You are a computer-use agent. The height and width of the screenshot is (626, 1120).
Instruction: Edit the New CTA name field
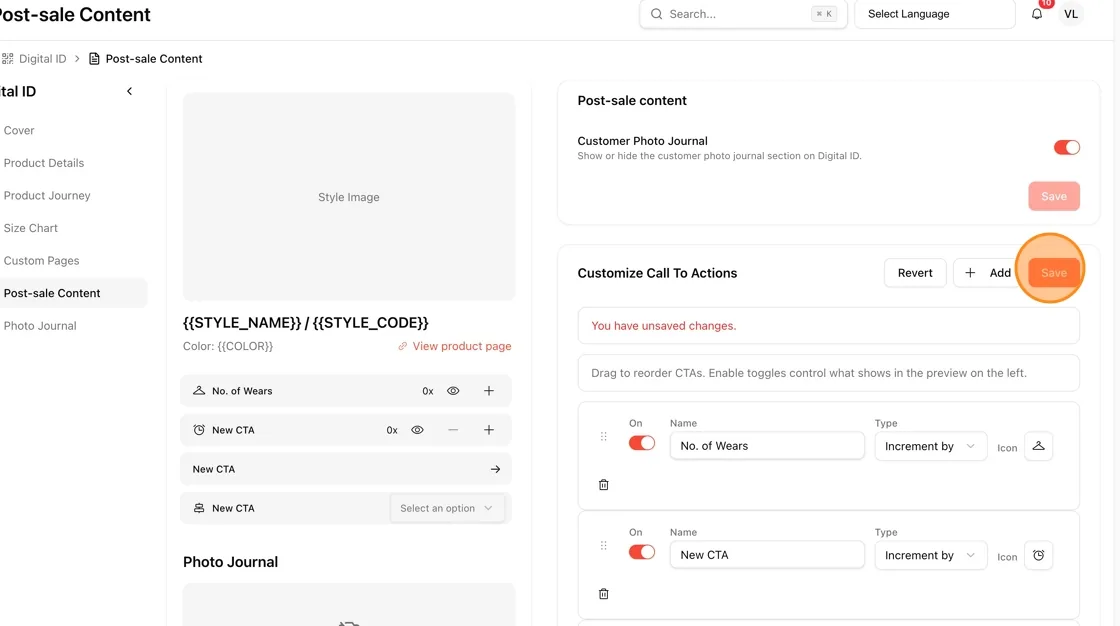pyautogui.click(x=767, y=555)
